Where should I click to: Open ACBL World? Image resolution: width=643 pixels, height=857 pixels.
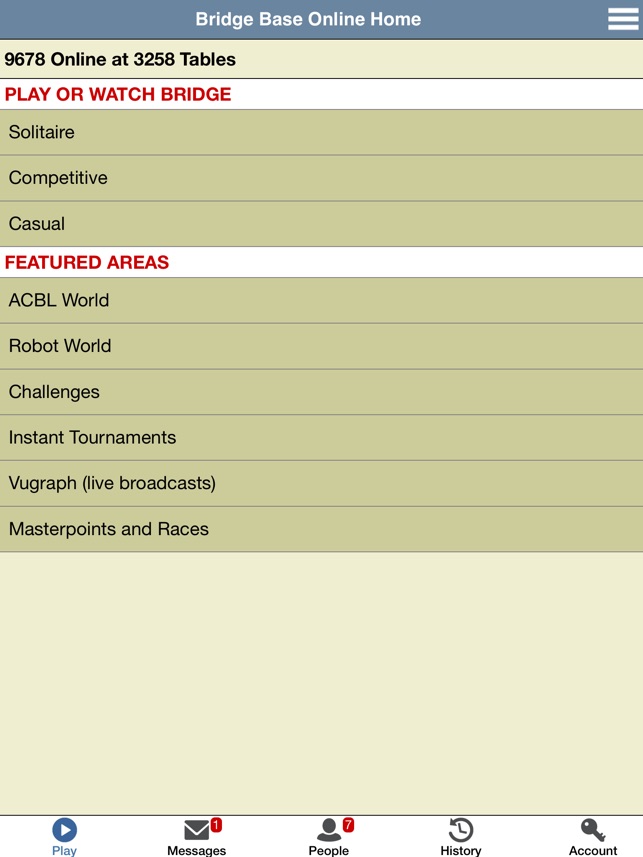pos(322,301)
